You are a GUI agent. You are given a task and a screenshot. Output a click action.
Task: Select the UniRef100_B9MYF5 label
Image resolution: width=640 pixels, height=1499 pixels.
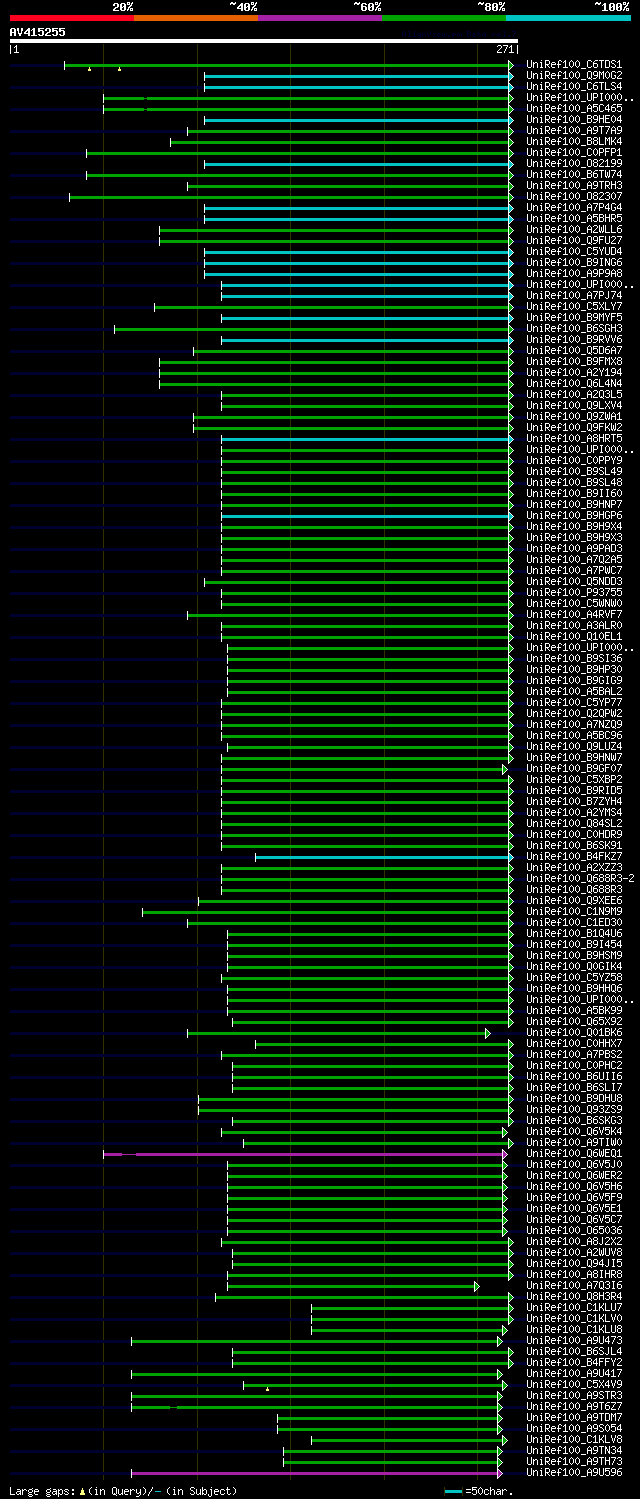pos(573,318)
